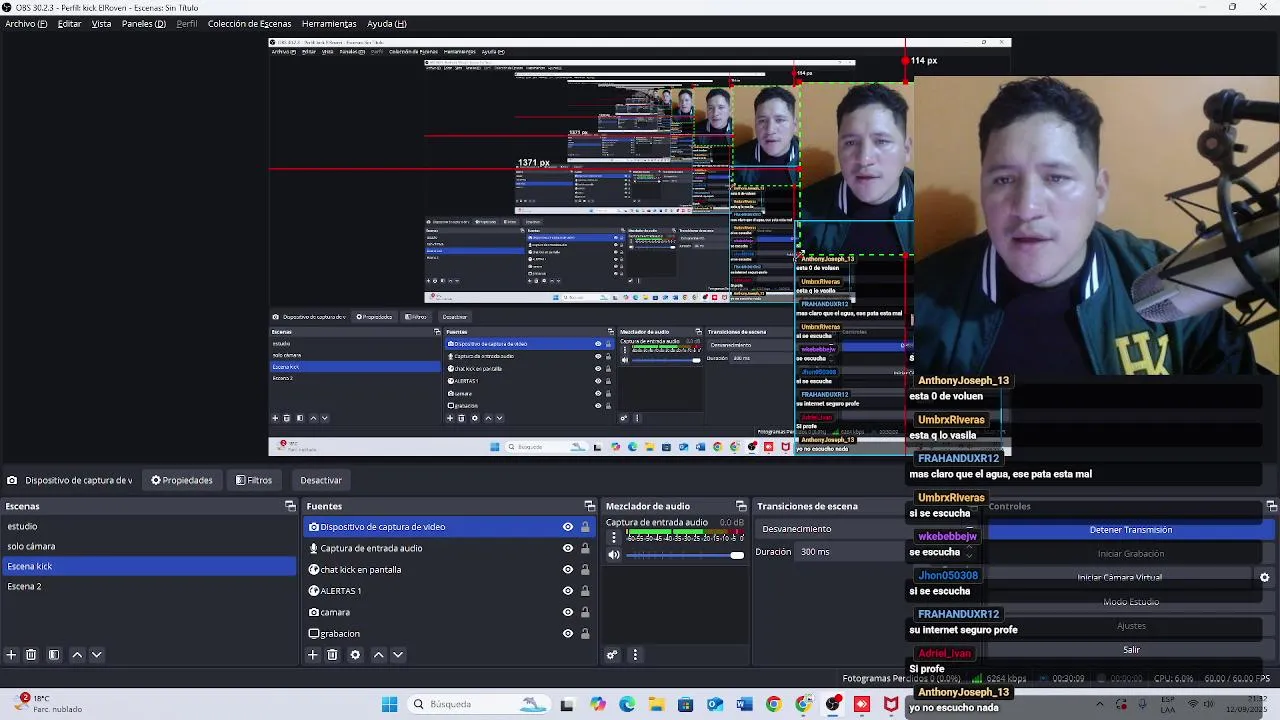
Task: Open Windows Start menu
Action: coord(389,704)
